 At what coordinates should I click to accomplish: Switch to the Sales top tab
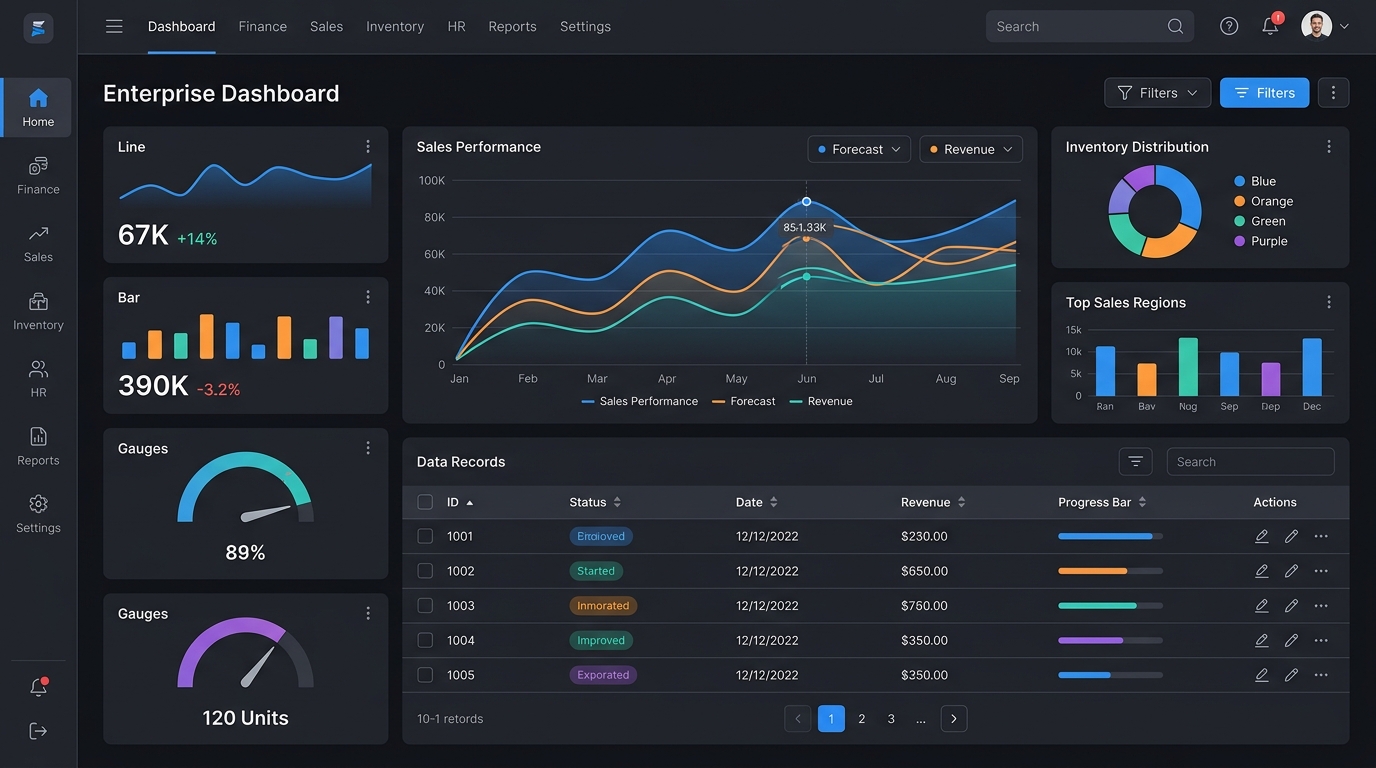tap(326, 27)
